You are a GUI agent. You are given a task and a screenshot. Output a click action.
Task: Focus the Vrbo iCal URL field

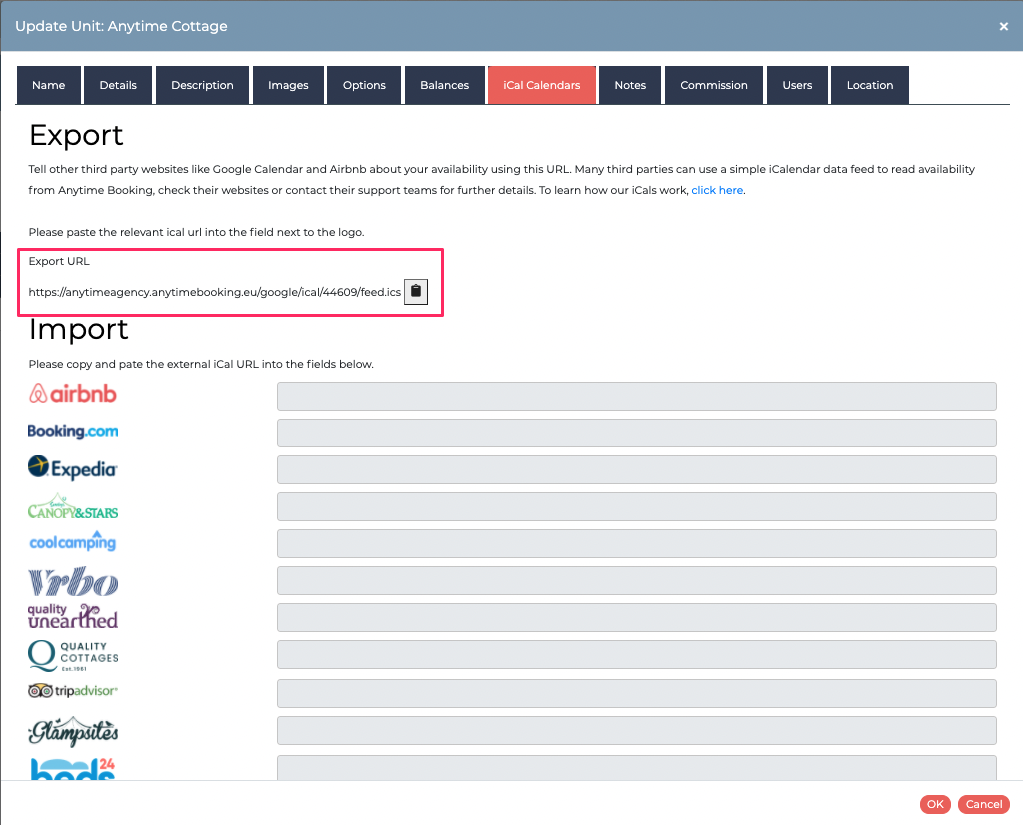[637, 580]
